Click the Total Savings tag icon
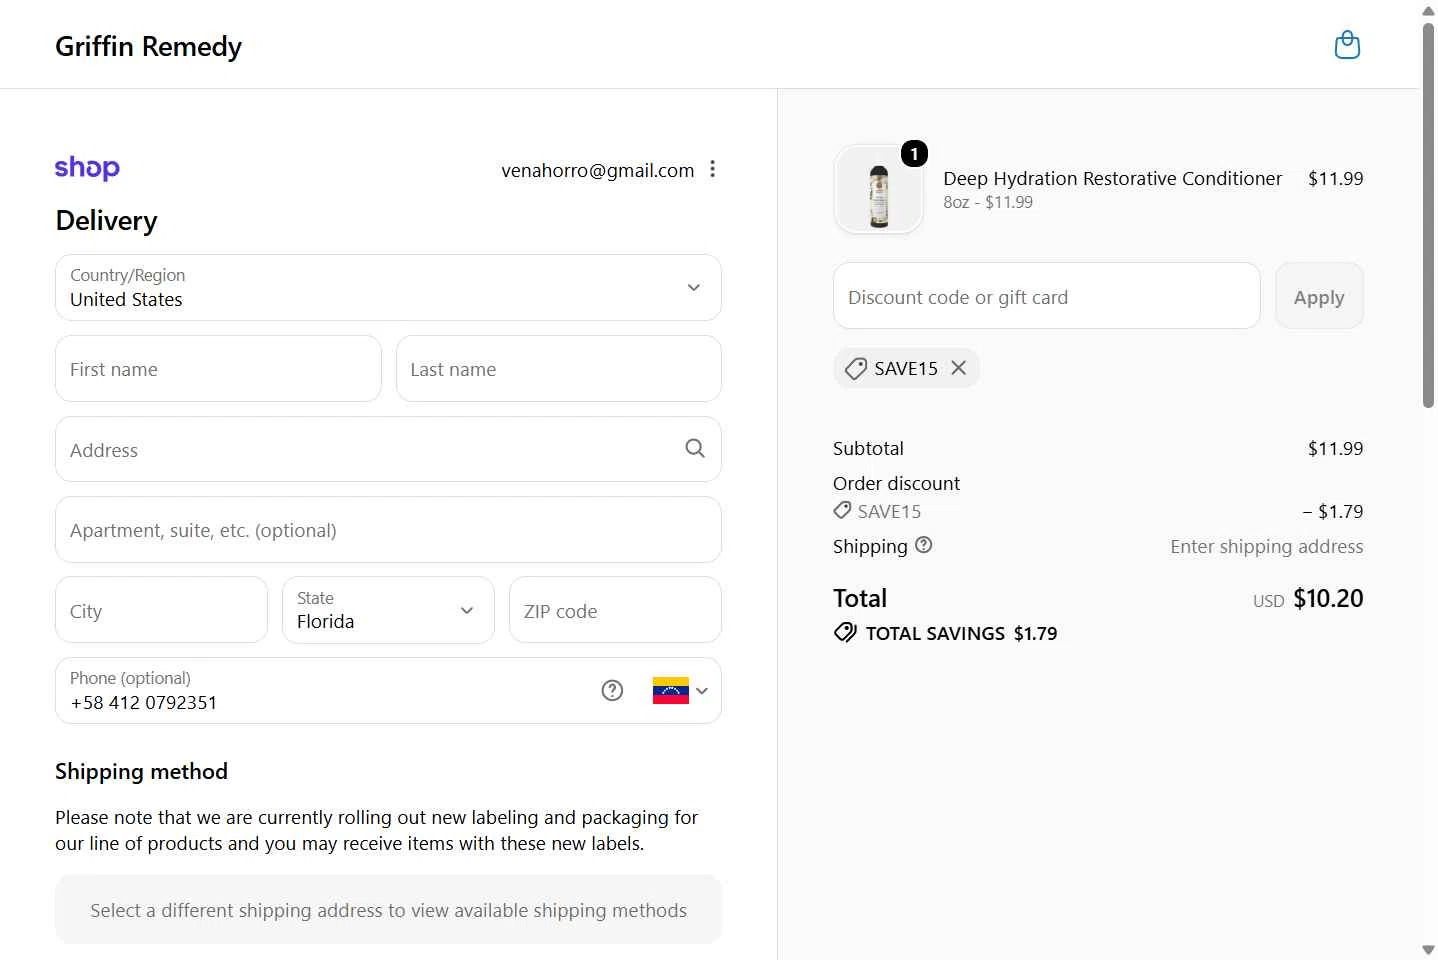 [845, 633]
